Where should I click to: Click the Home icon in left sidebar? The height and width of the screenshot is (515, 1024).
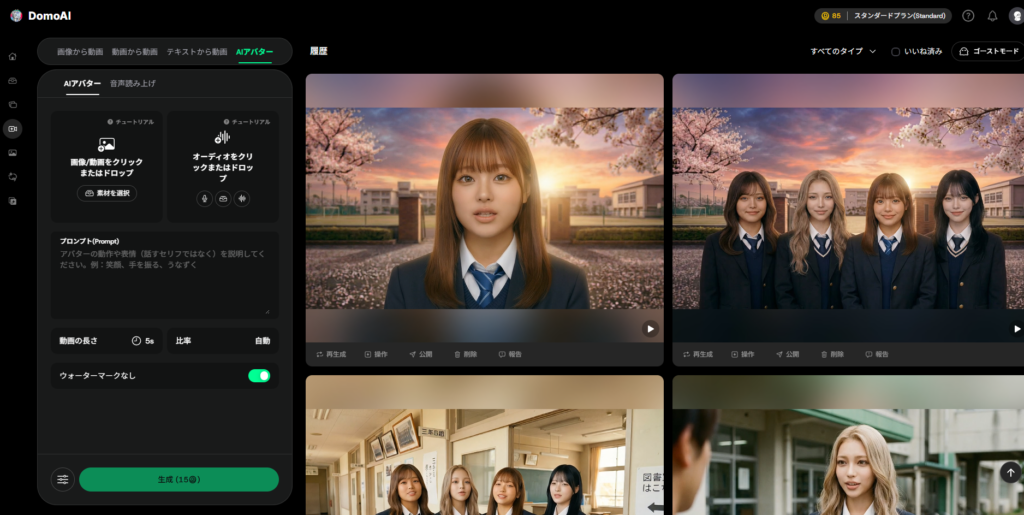click(12, 56)
